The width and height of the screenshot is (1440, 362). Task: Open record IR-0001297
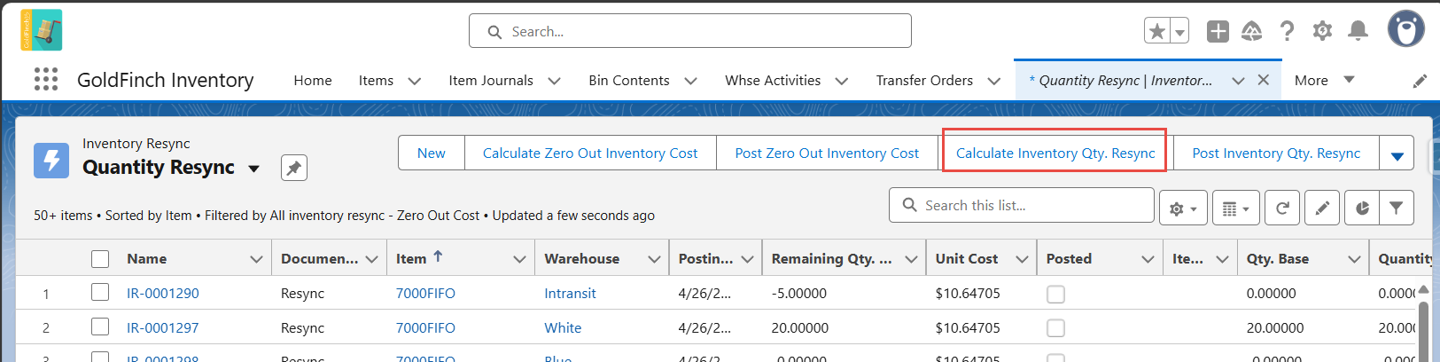pos(163,328)
